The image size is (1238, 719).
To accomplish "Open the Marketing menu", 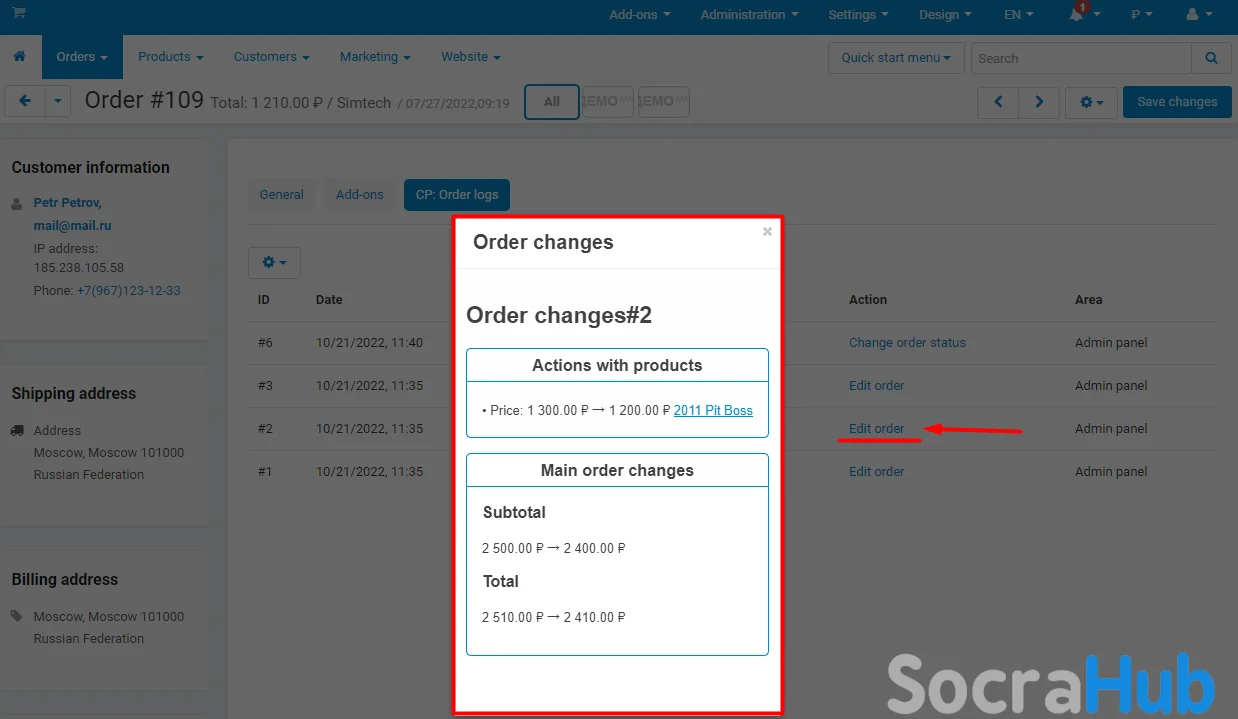I will 375,57.
